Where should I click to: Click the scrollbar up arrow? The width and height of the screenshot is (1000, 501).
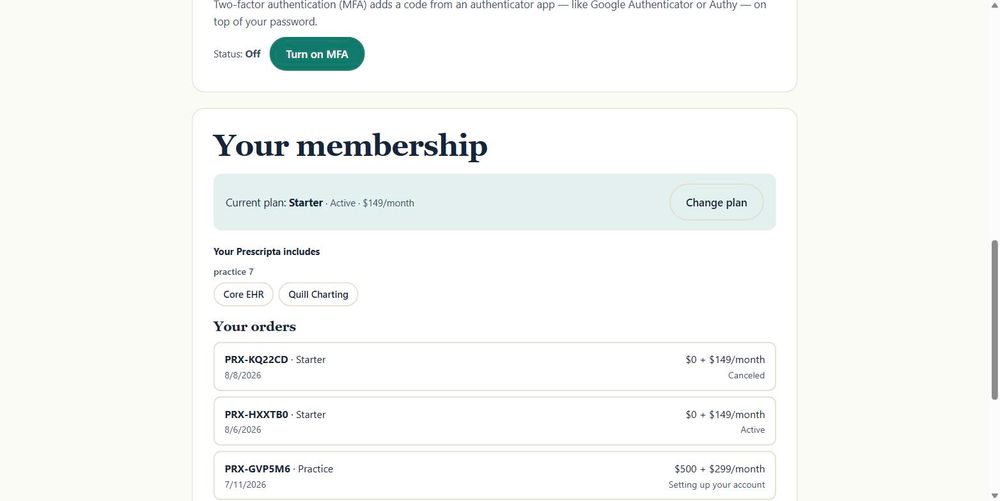(994, 5)
